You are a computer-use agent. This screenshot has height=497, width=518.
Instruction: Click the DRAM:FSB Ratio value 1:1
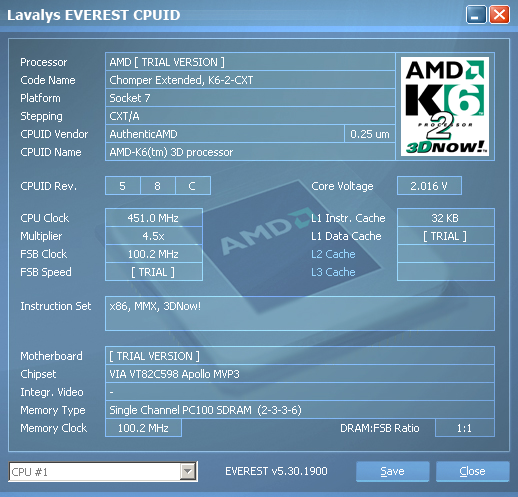pos(465,428)
